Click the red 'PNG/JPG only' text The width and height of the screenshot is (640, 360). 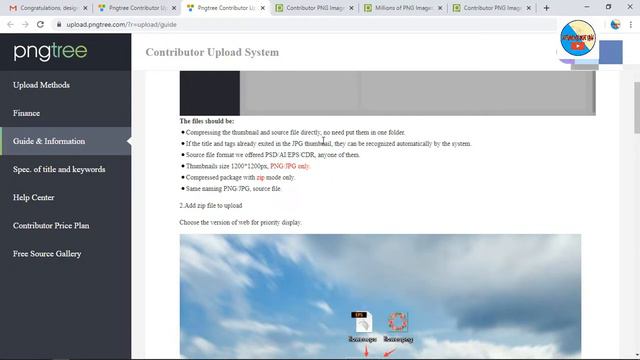click(290, 166)
